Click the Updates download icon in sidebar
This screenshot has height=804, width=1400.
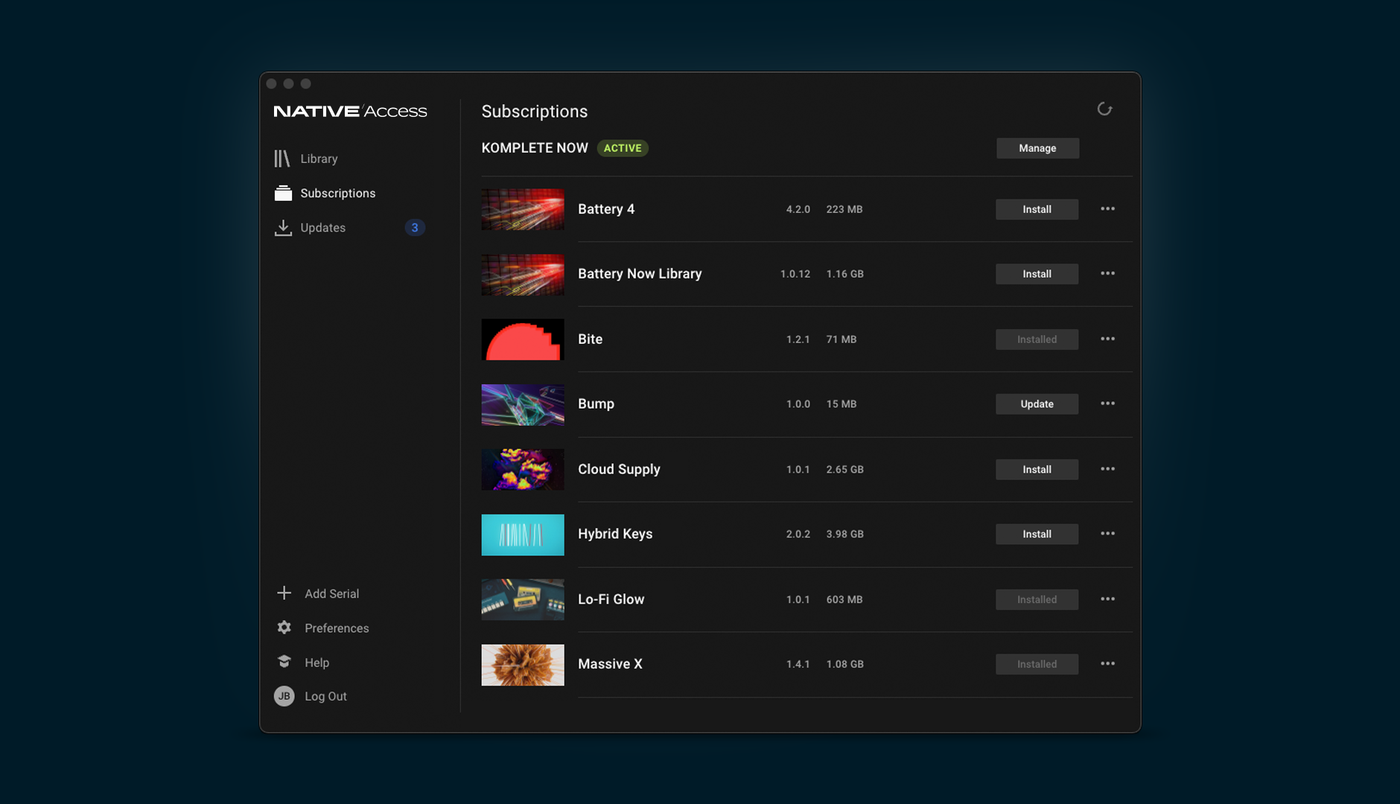pyautogui.click(x=283, y=228)
